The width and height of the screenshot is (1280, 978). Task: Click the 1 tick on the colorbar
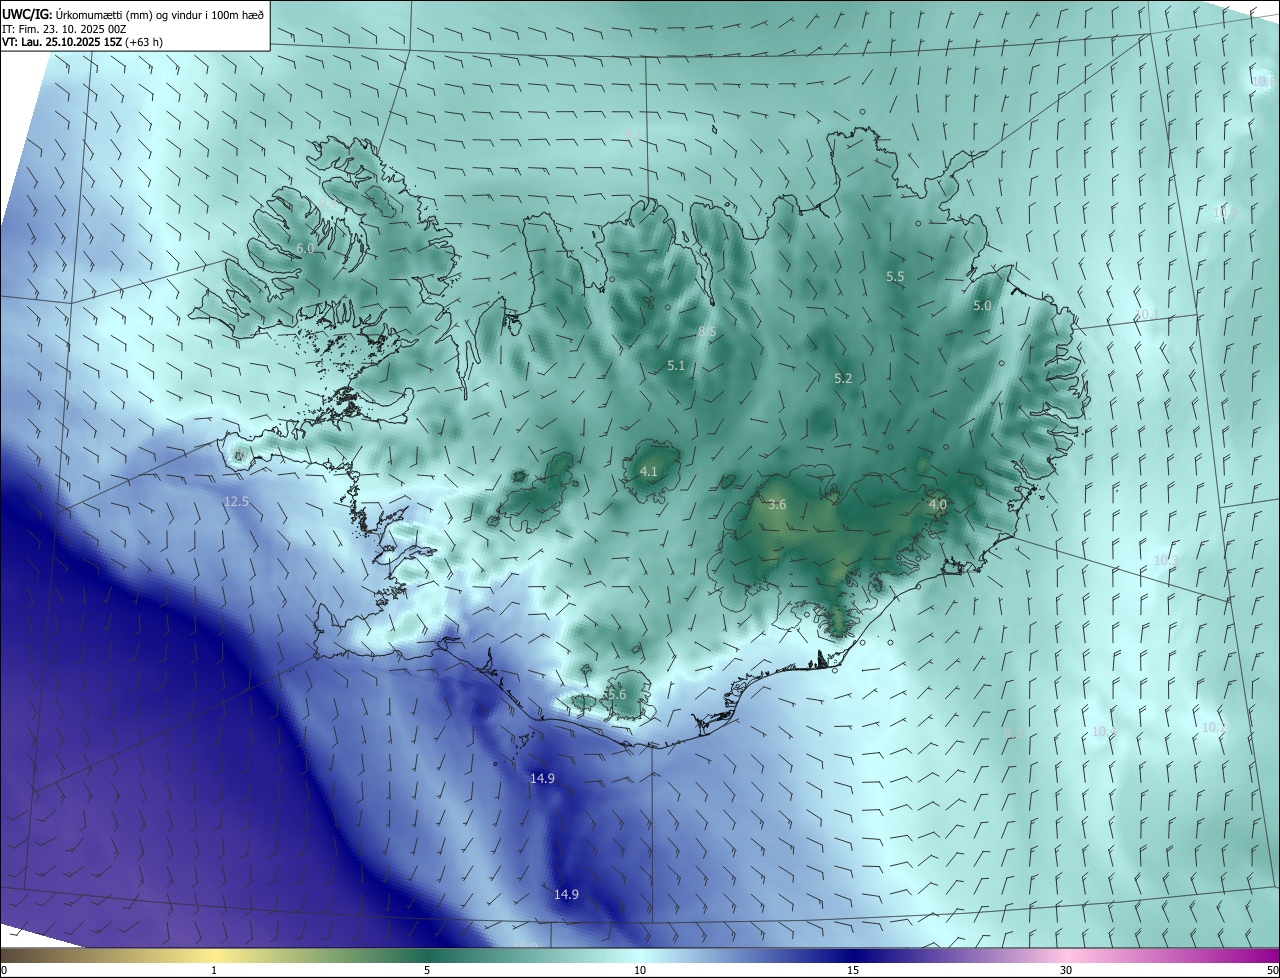pyautogui.click(x=214, y=970)
